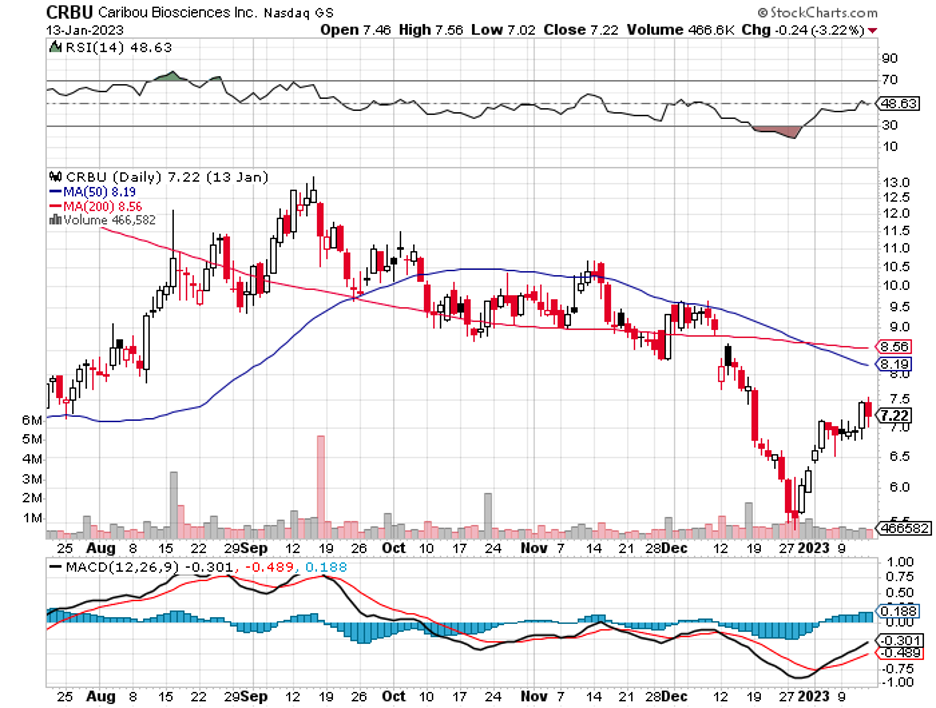Click the blue line marker beside MA(50)
936x708 pixels.
pos(56,192)
